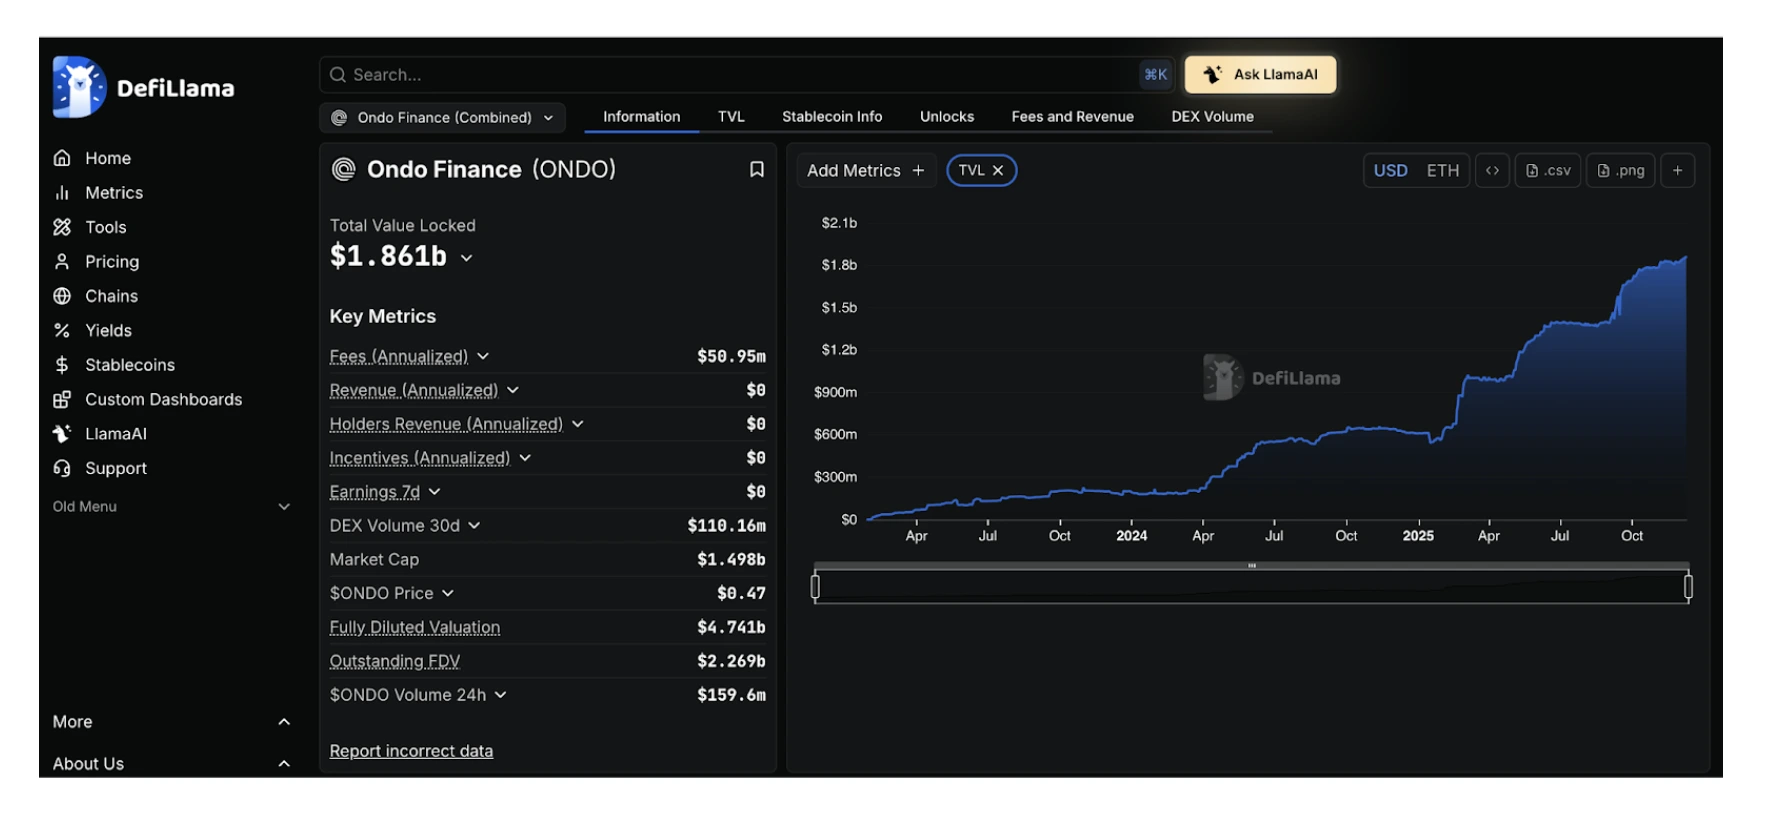Click the embed code icon button
The image size is (1788, 816).
pyautogui.click(x=1492, y=171)
